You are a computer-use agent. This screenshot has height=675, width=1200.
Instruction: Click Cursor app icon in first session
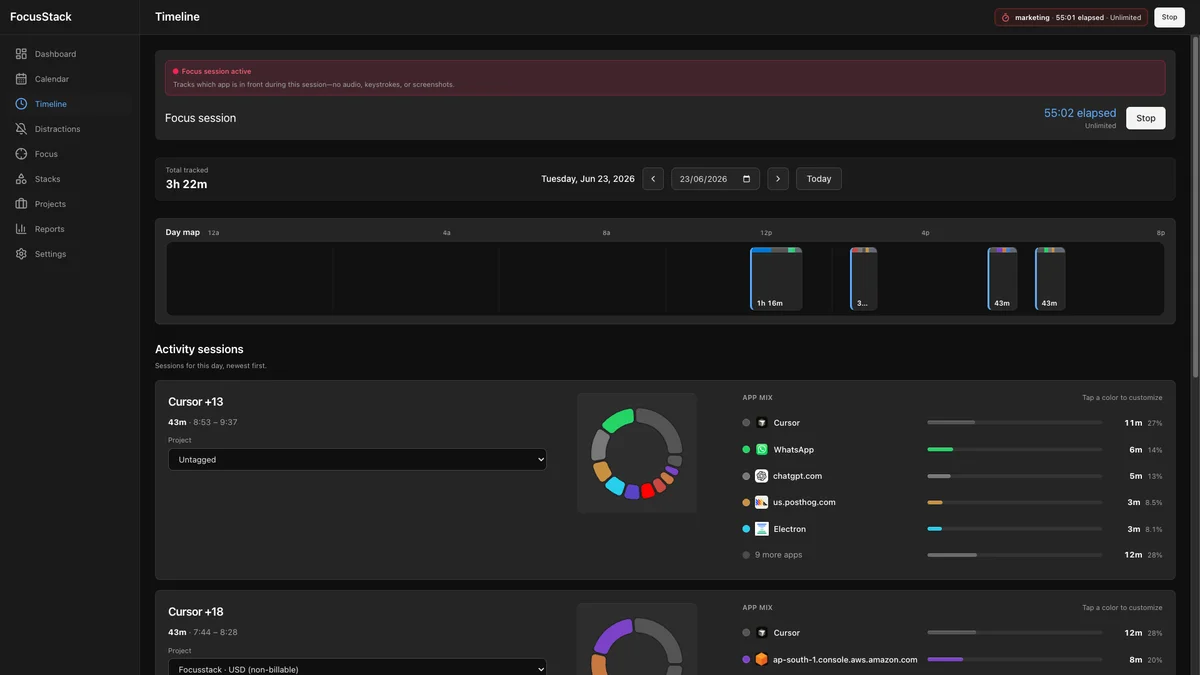coord(761,423)
